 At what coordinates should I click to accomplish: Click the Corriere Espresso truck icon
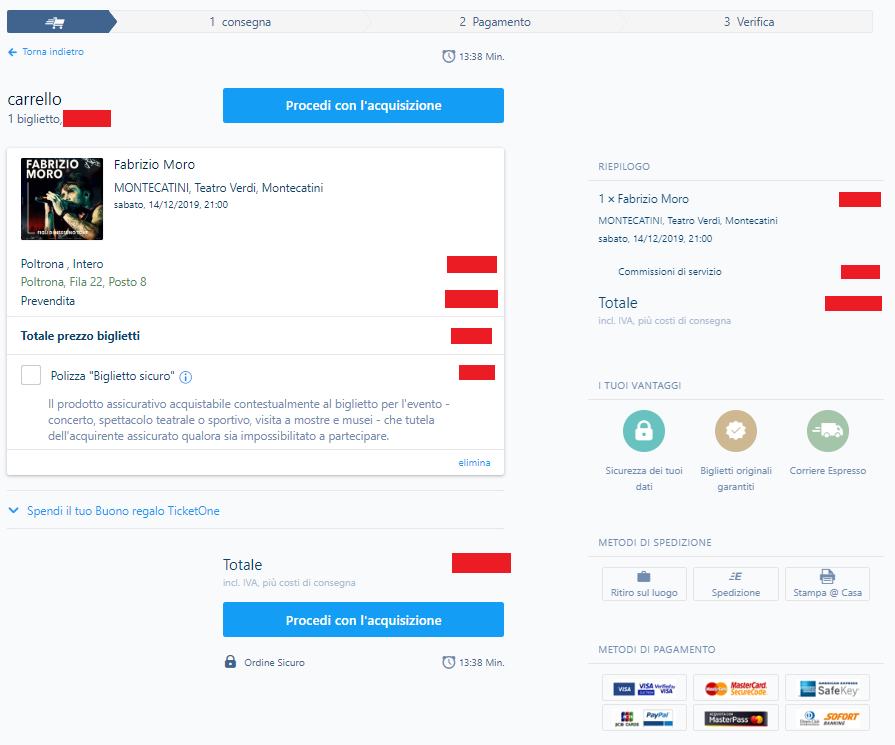coord(828,431)
